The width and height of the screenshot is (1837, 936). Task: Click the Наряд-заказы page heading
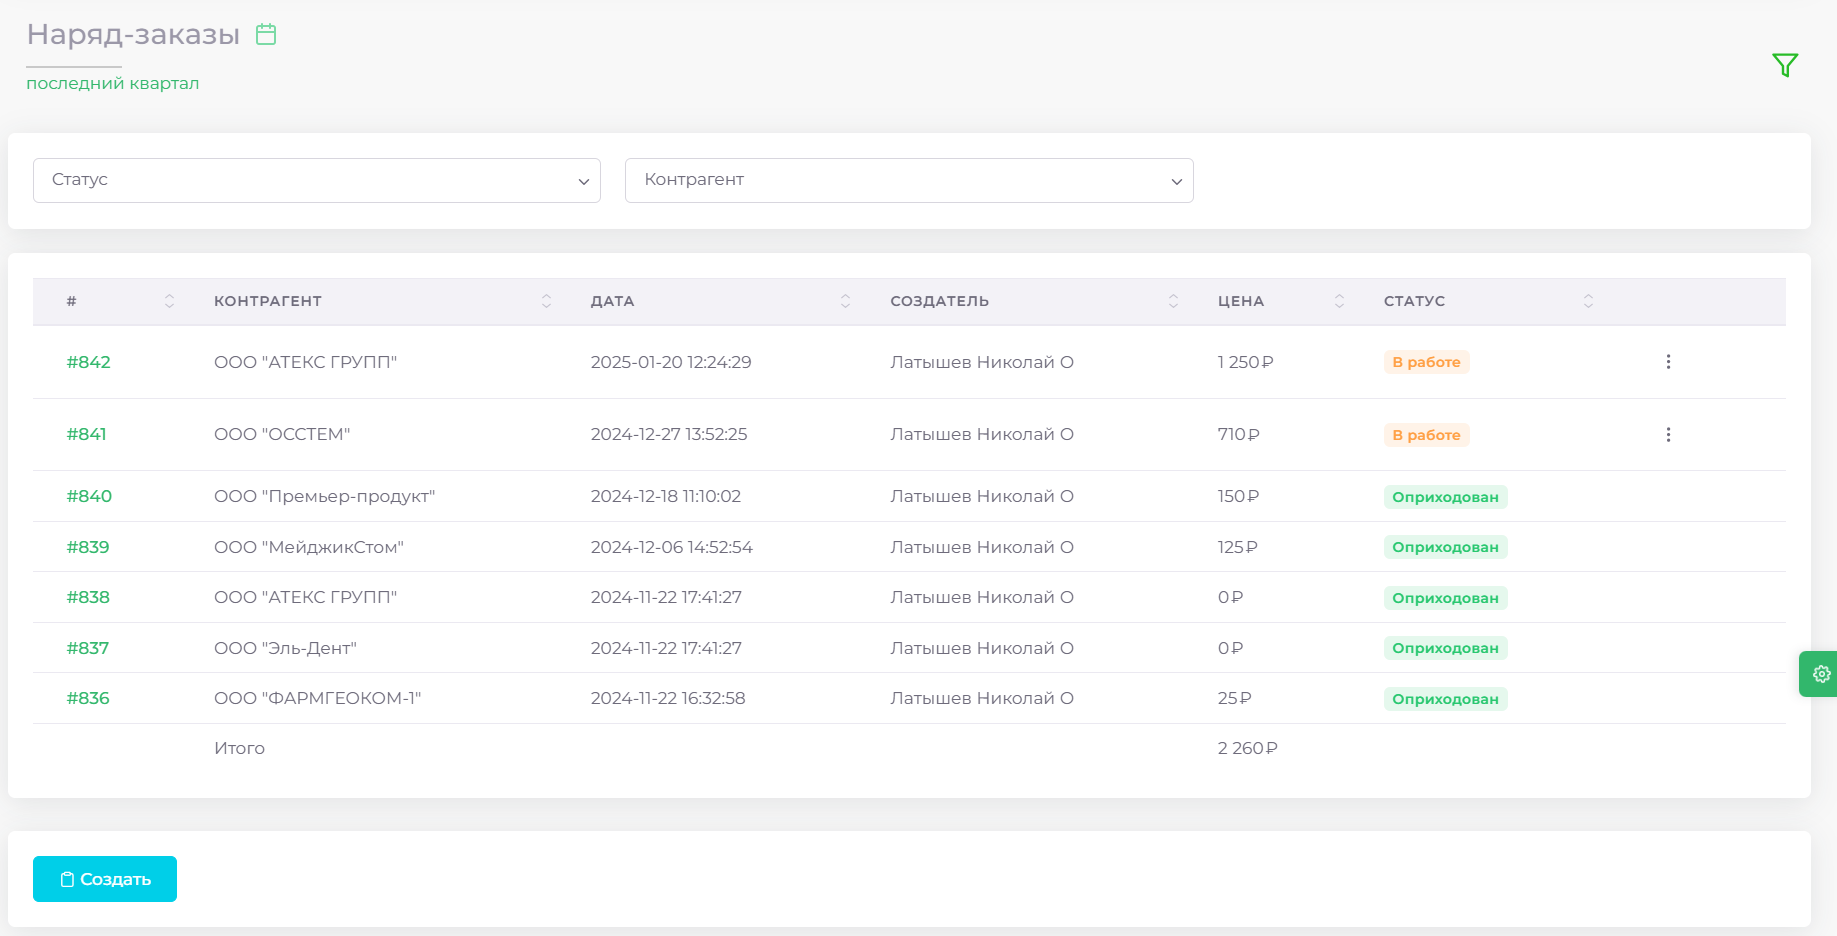point(133,35)
